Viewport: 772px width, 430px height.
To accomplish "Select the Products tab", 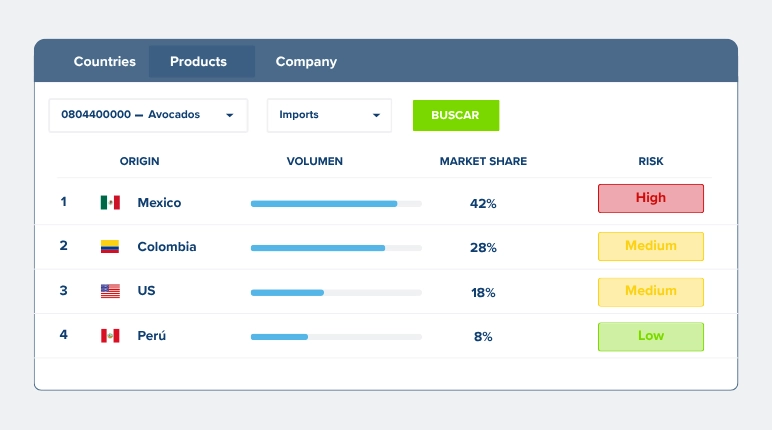I will coord(202,62).
